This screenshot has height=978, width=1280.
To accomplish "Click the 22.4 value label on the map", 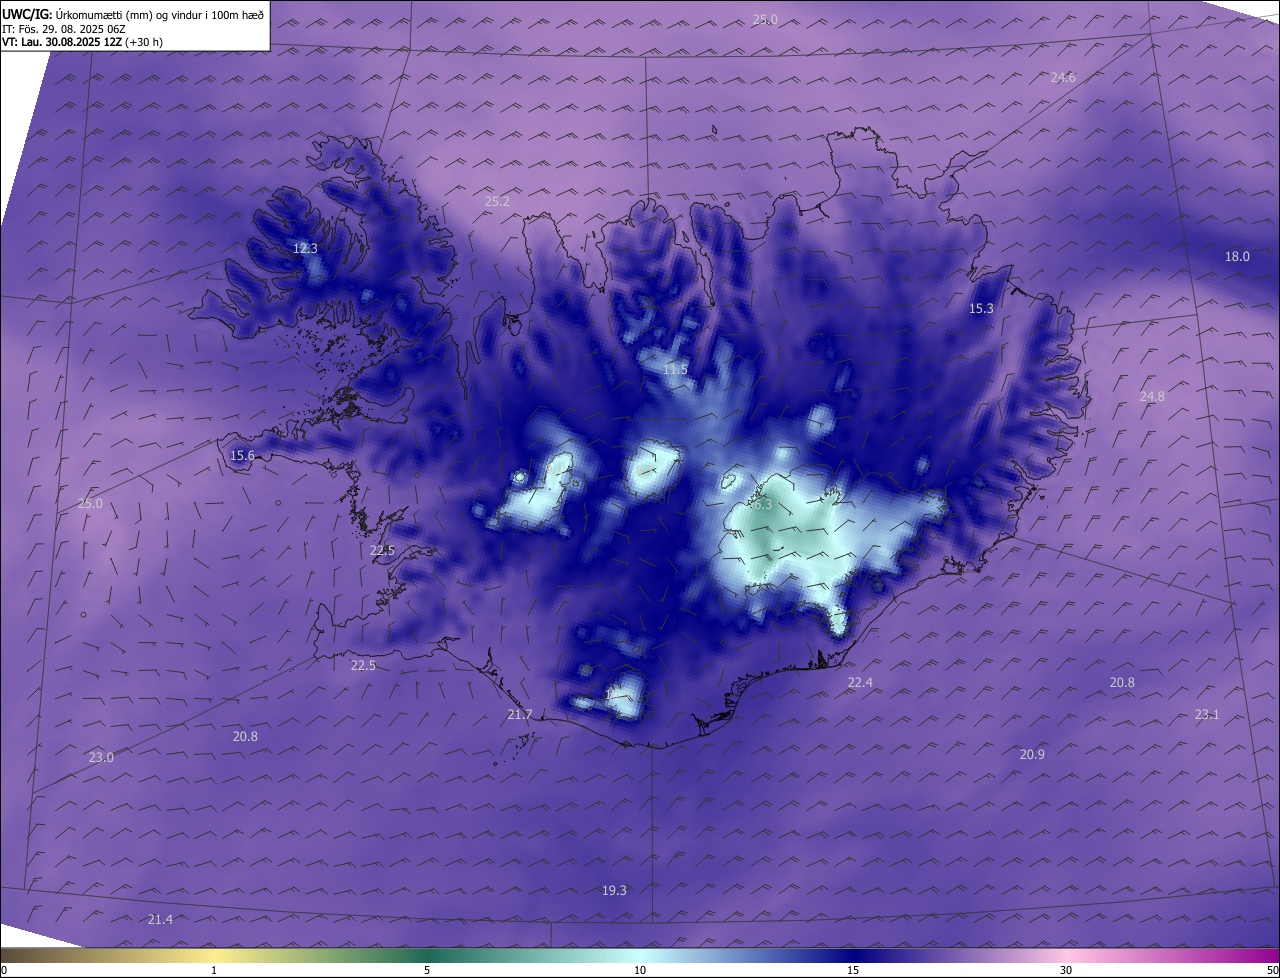I will click(860, 682).
